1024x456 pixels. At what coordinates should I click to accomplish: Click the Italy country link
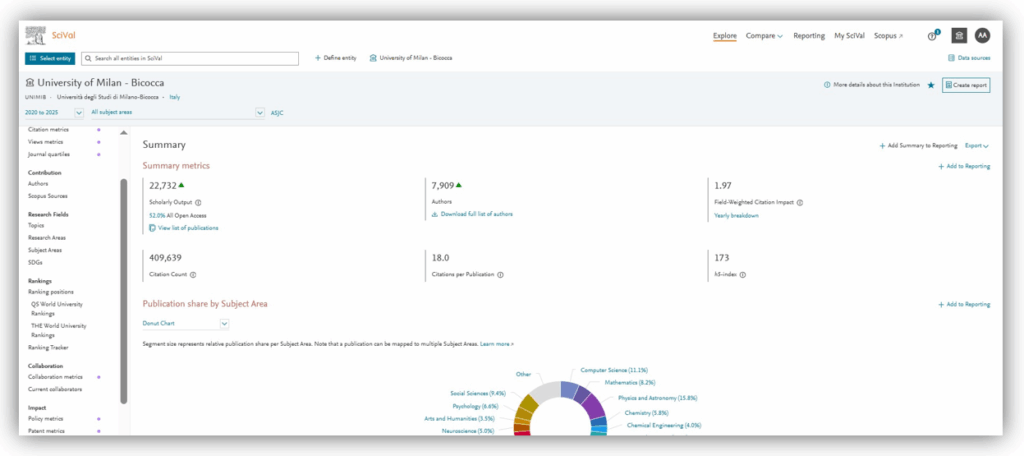[x=174, y=97]
